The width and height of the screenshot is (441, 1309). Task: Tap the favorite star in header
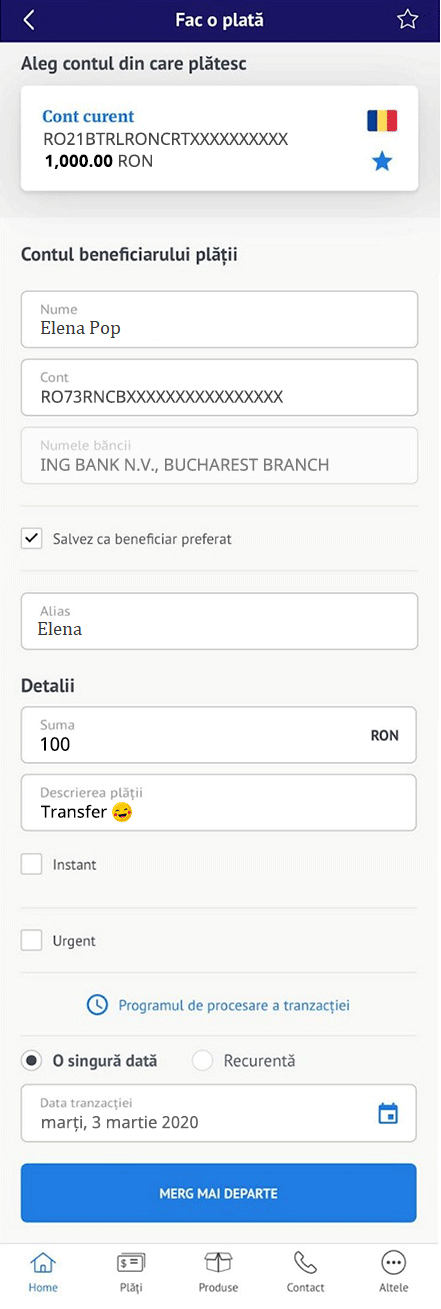coord(406,20)
